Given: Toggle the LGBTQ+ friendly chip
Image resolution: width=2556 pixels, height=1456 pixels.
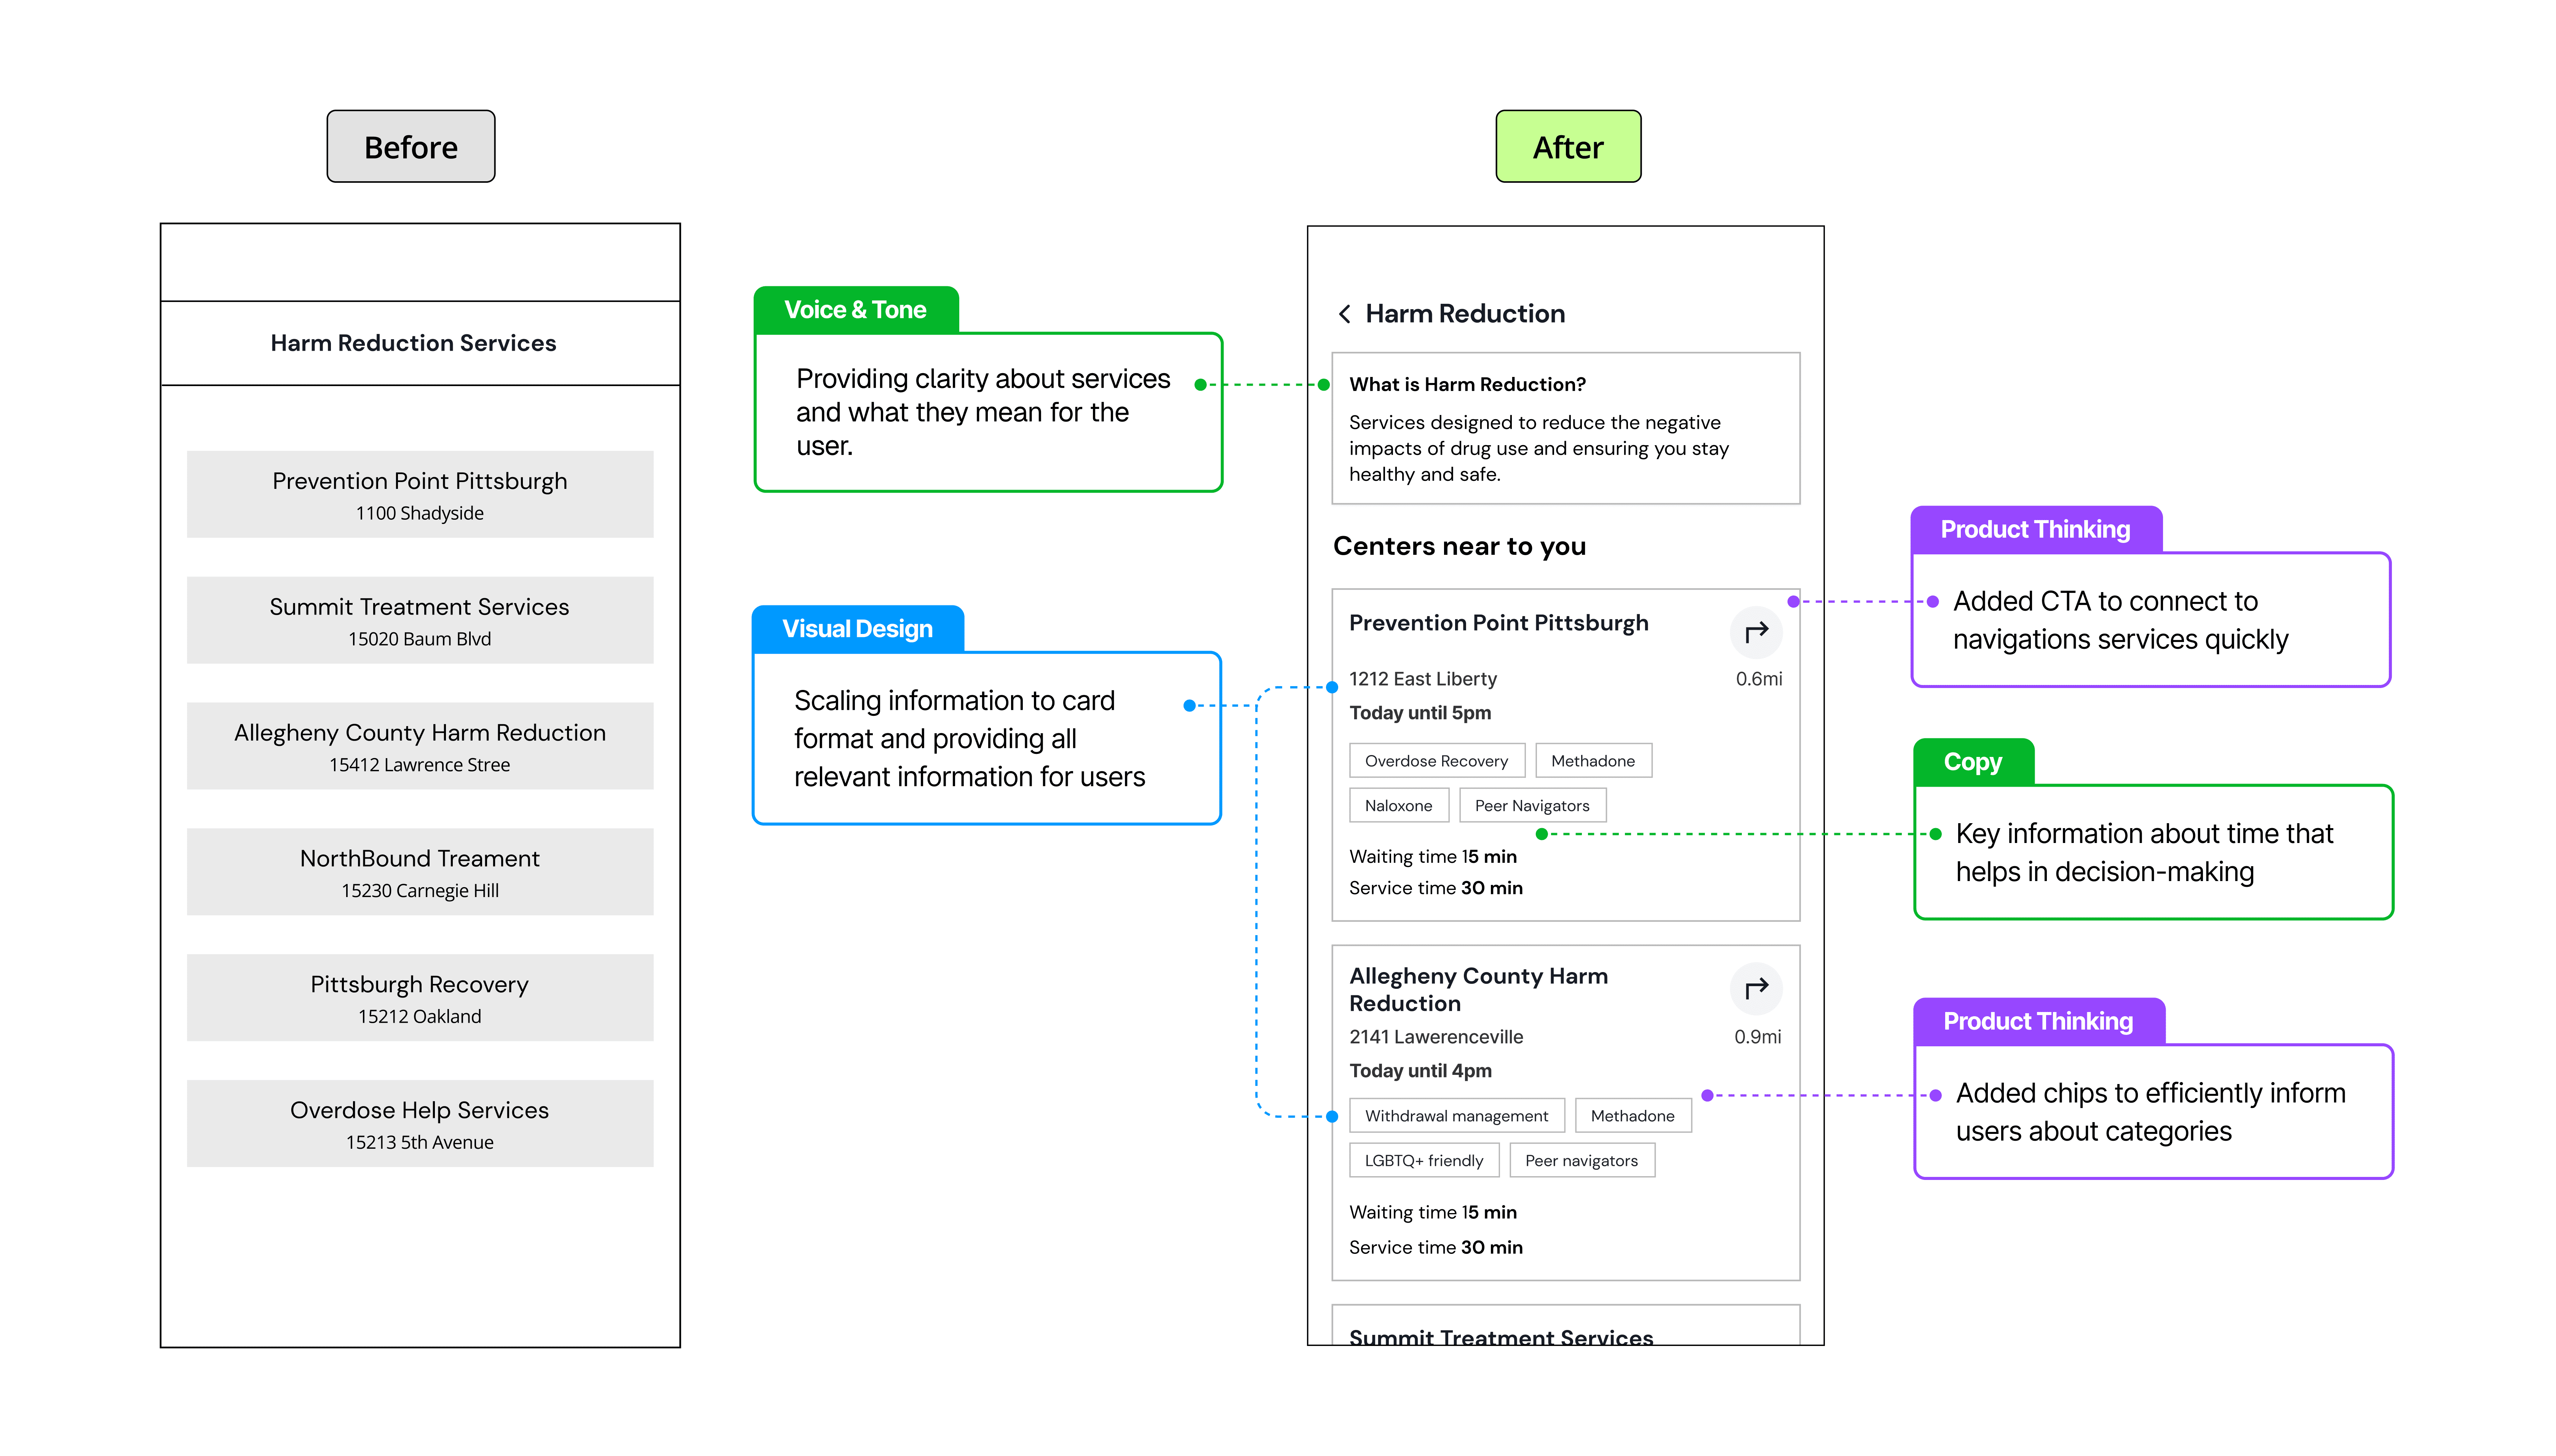Looking at the screenshot, I should coord(1424,1161).
